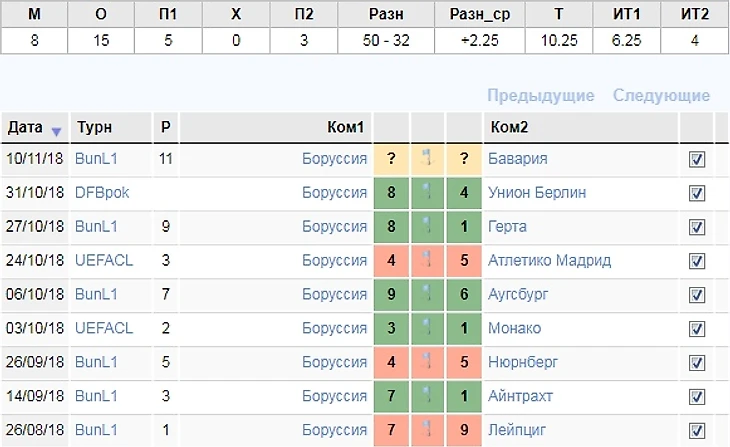730x447 pixels.
Task: Sort table by Турн column header
Action: [x=93, y=128]
